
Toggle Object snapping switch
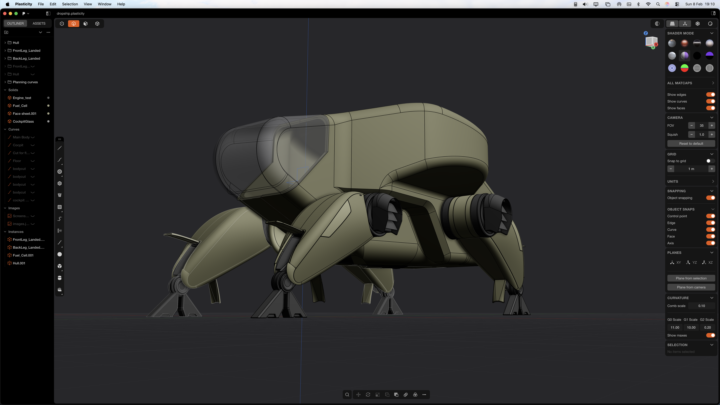pyautogui.click(x=710, y=198)
